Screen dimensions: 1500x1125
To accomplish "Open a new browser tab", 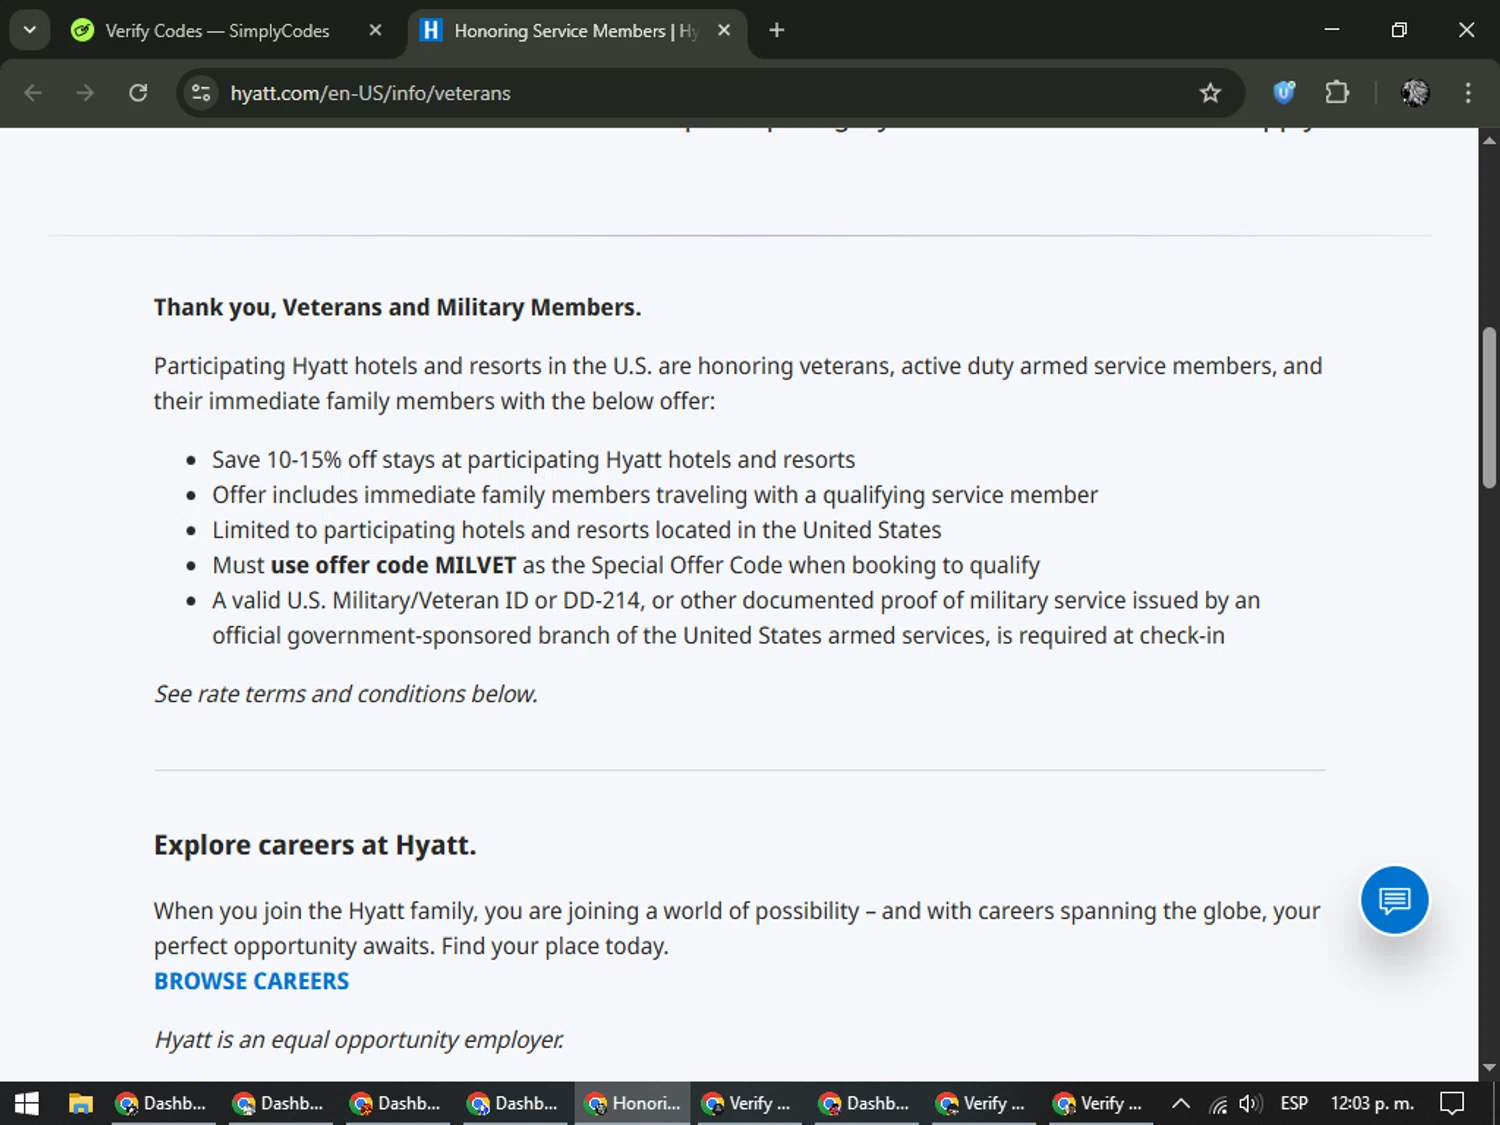I will click(776, 30).
